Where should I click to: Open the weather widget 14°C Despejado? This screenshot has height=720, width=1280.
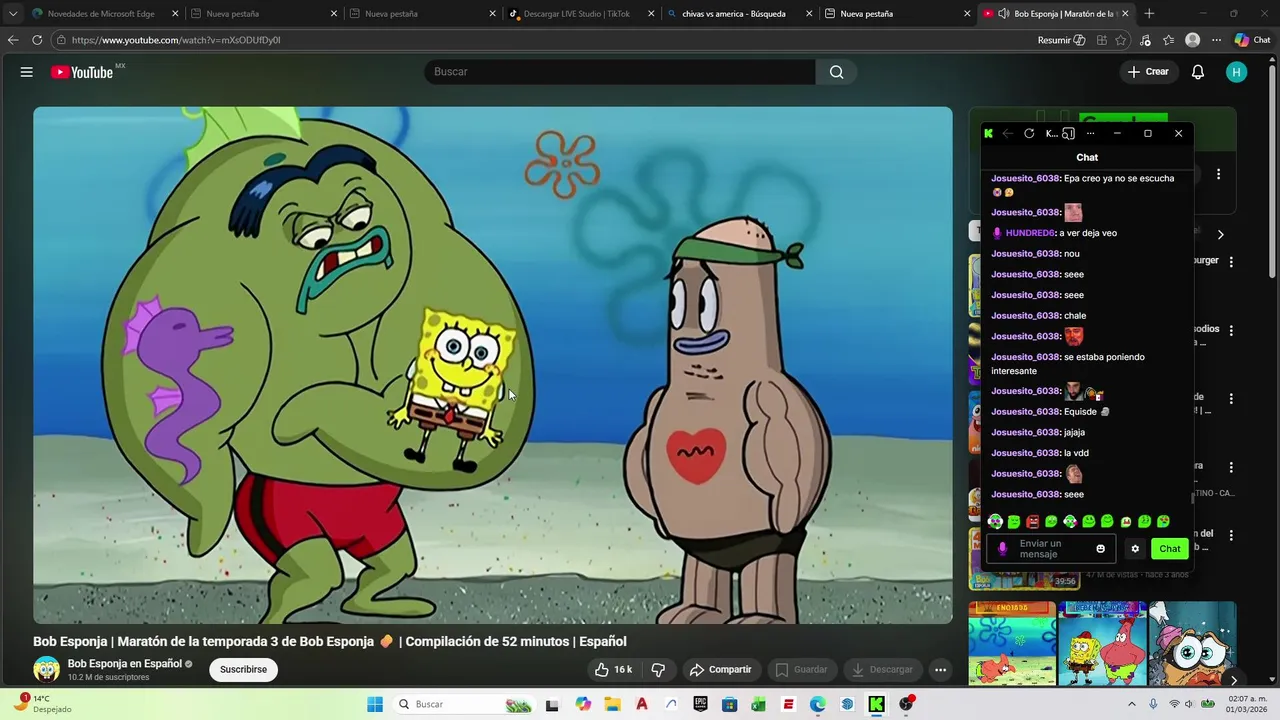[44, 704]
